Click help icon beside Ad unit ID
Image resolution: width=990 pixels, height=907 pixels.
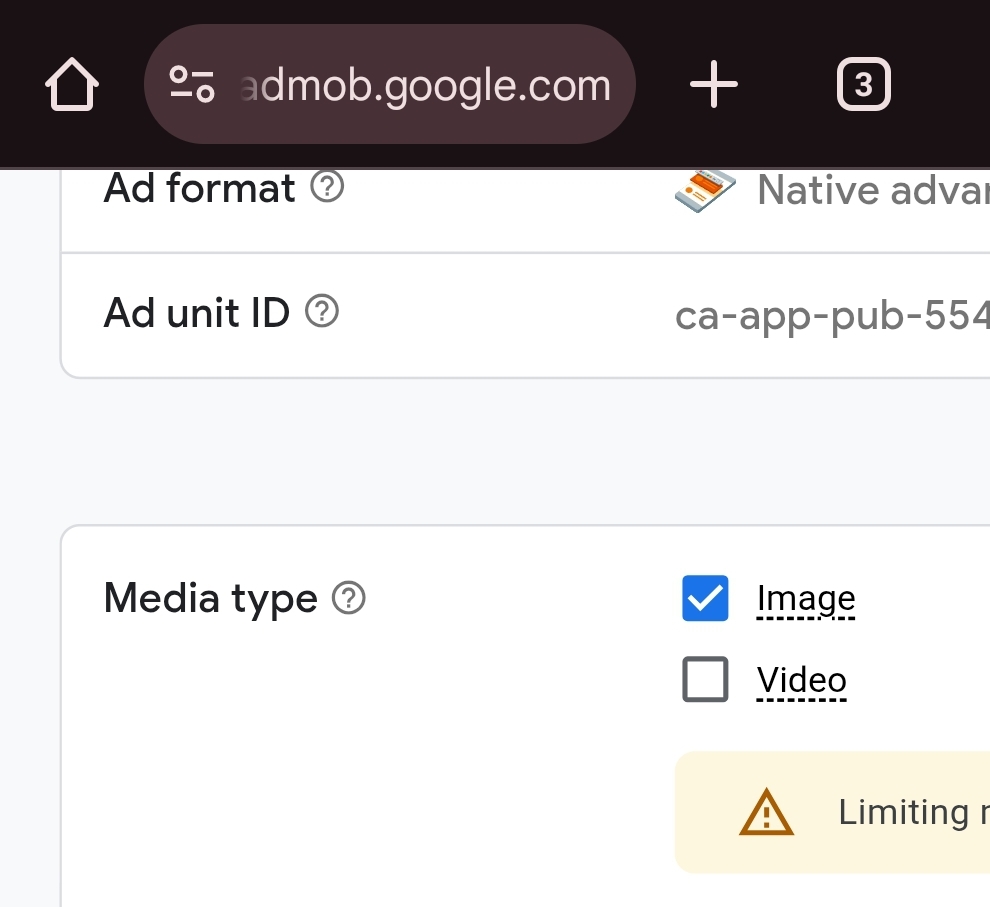click(x=322, y=312)
